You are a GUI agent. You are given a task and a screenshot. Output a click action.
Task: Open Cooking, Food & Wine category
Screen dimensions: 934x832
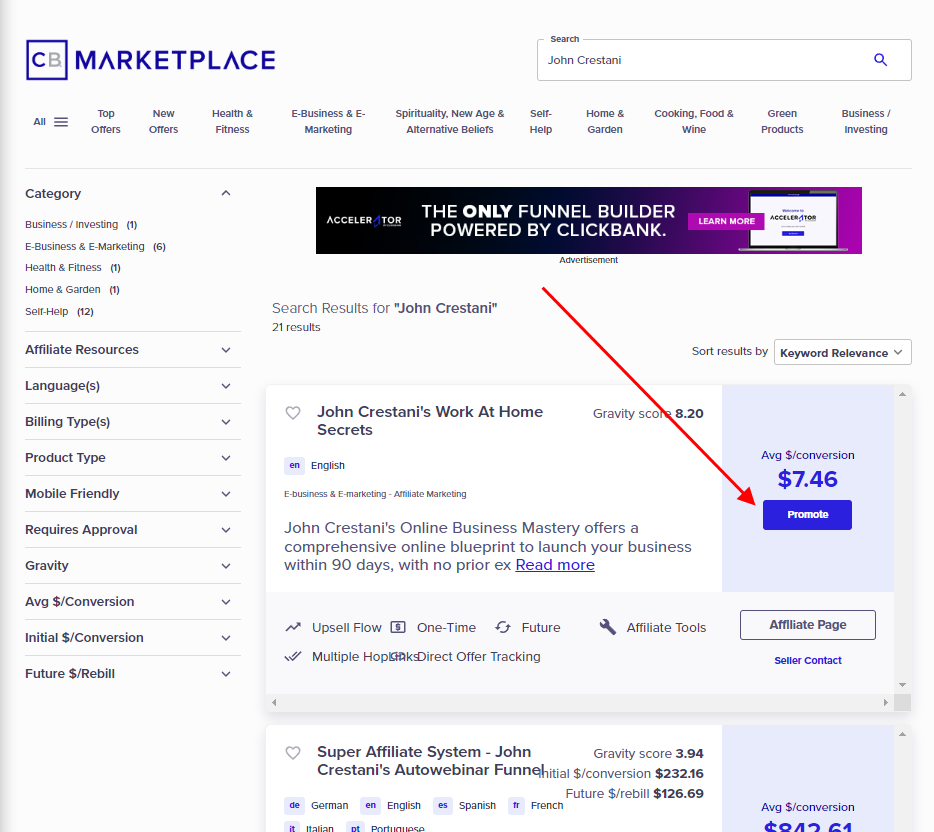[x=694, y=121]
